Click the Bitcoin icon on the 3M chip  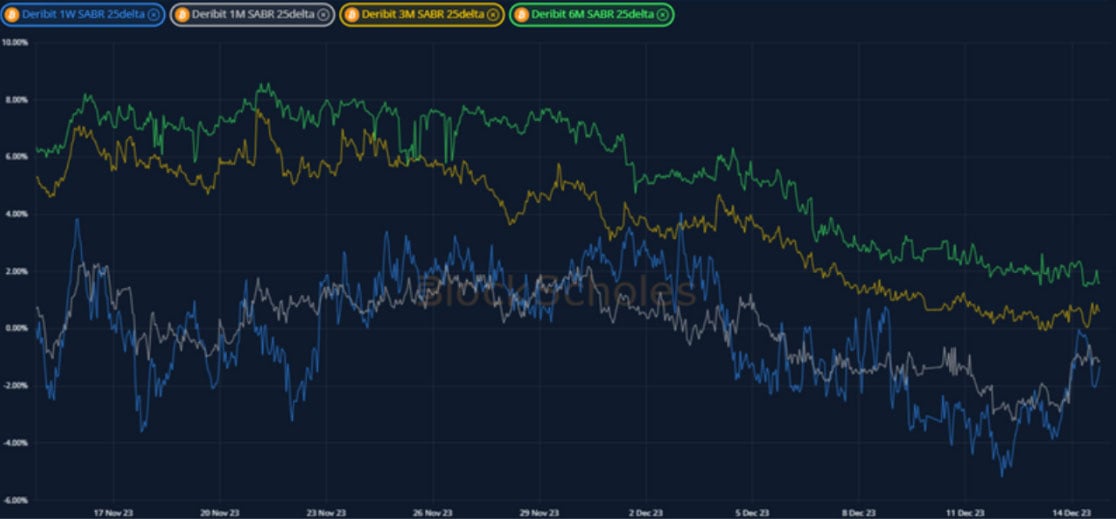click(x=353, y=15)
